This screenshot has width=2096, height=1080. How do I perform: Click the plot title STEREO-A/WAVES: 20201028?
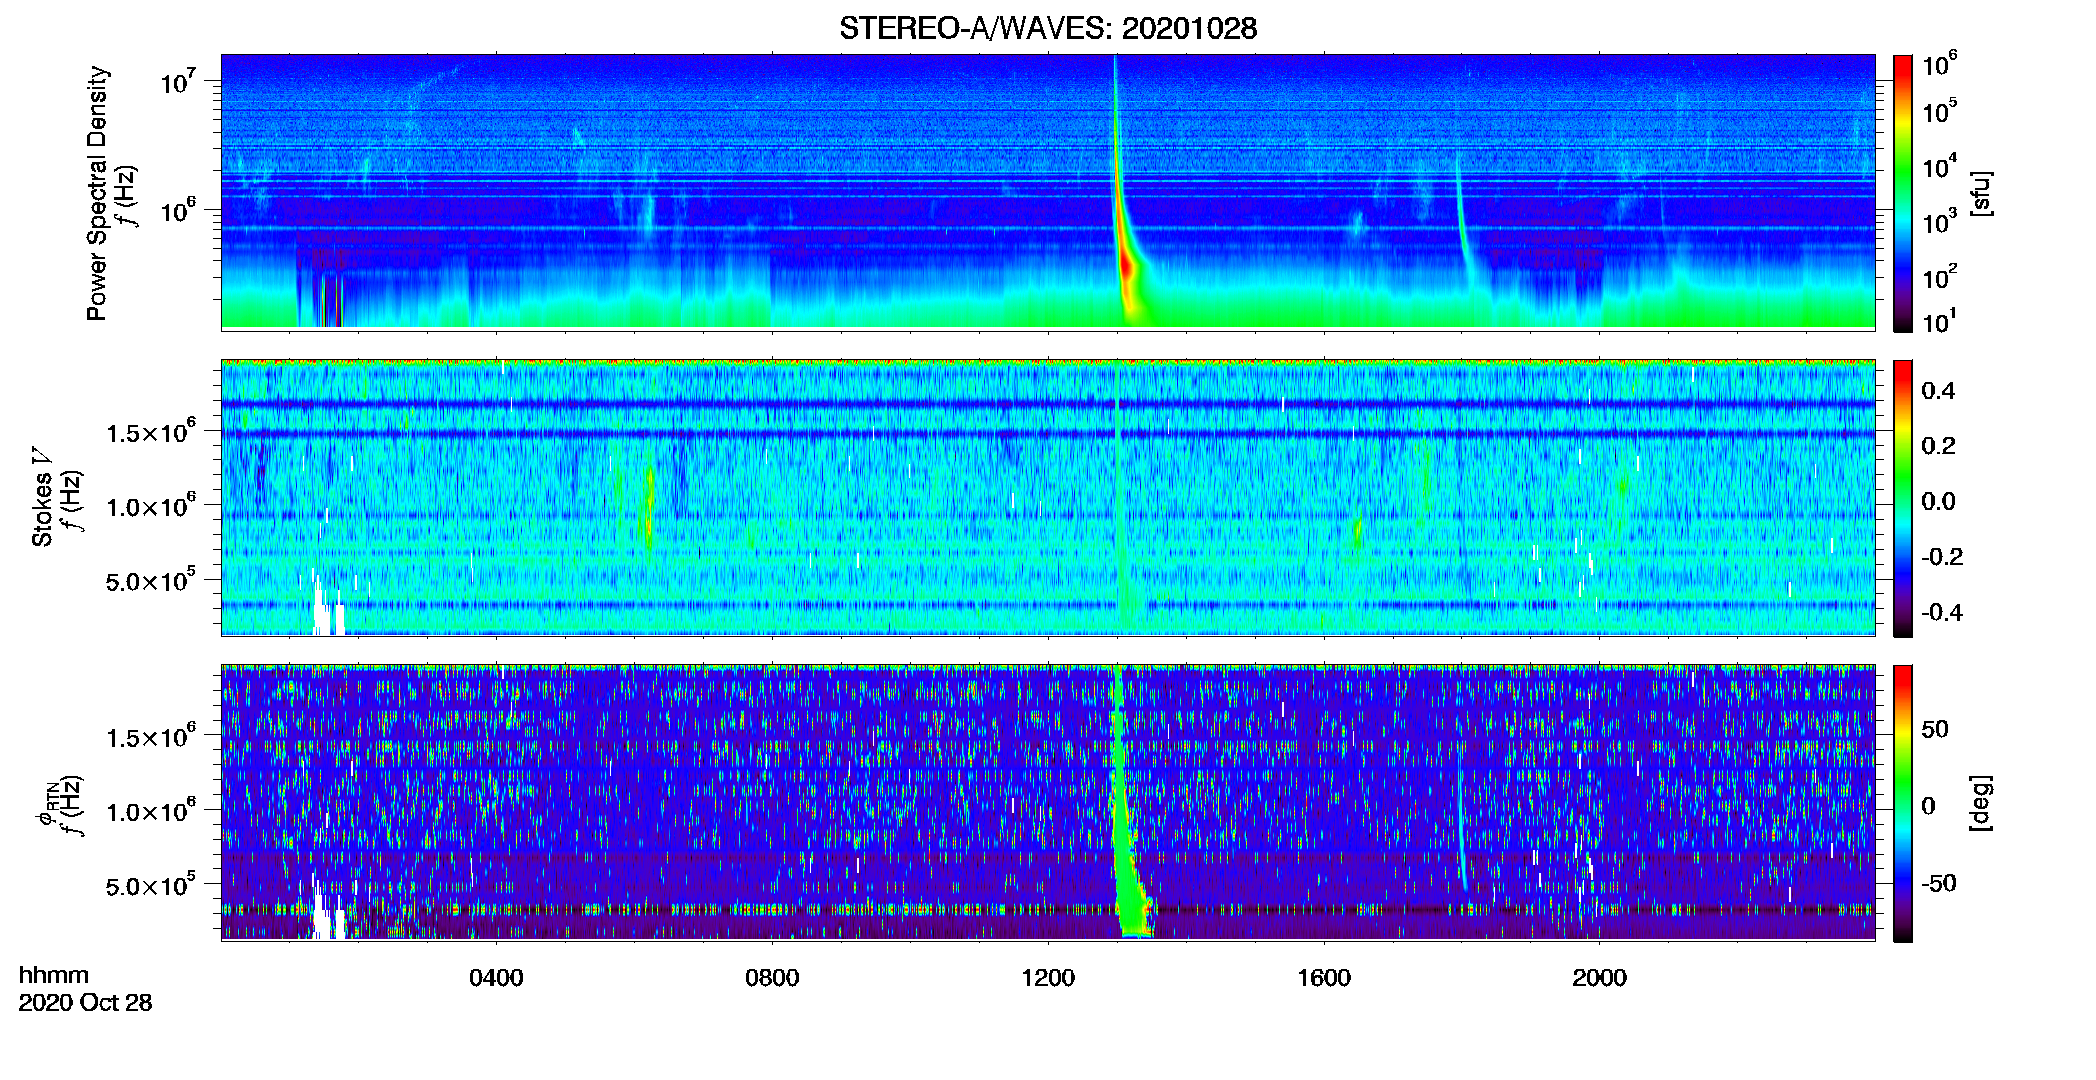(x=1048, y=28)
